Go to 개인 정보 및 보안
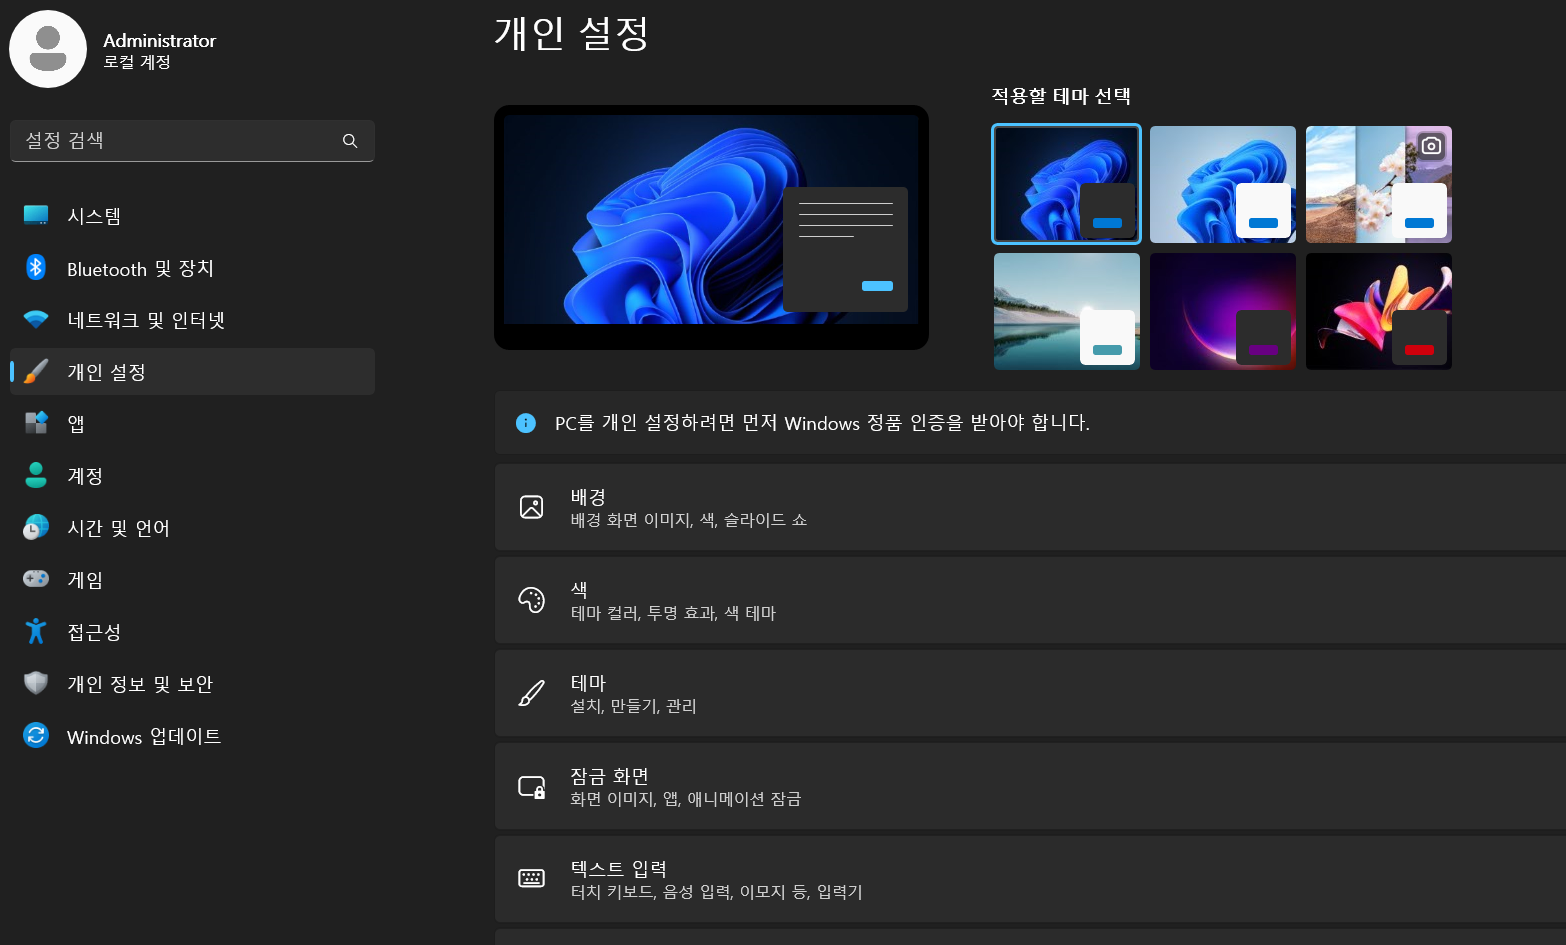The height and width of the screenshot is (945, 1566). click(192, 684)
